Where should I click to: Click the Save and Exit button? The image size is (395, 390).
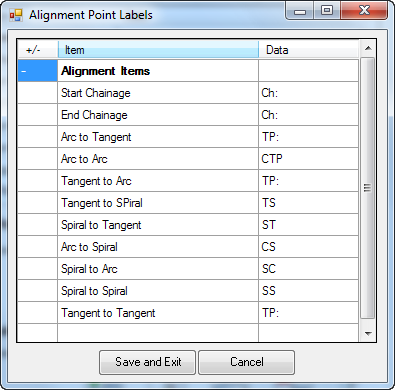point(147,362)
